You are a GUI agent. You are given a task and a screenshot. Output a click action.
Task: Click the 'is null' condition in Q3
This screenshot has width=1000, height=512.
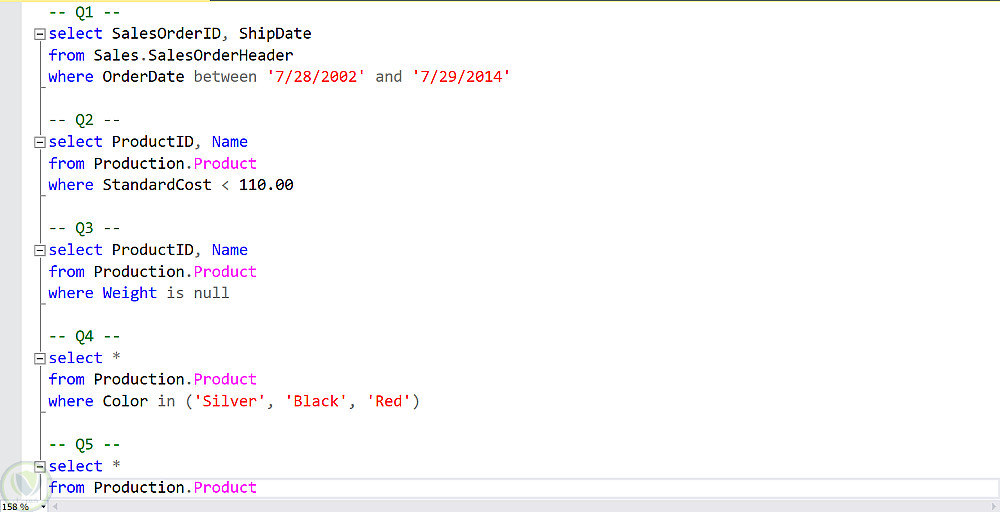tap(198, 293)
